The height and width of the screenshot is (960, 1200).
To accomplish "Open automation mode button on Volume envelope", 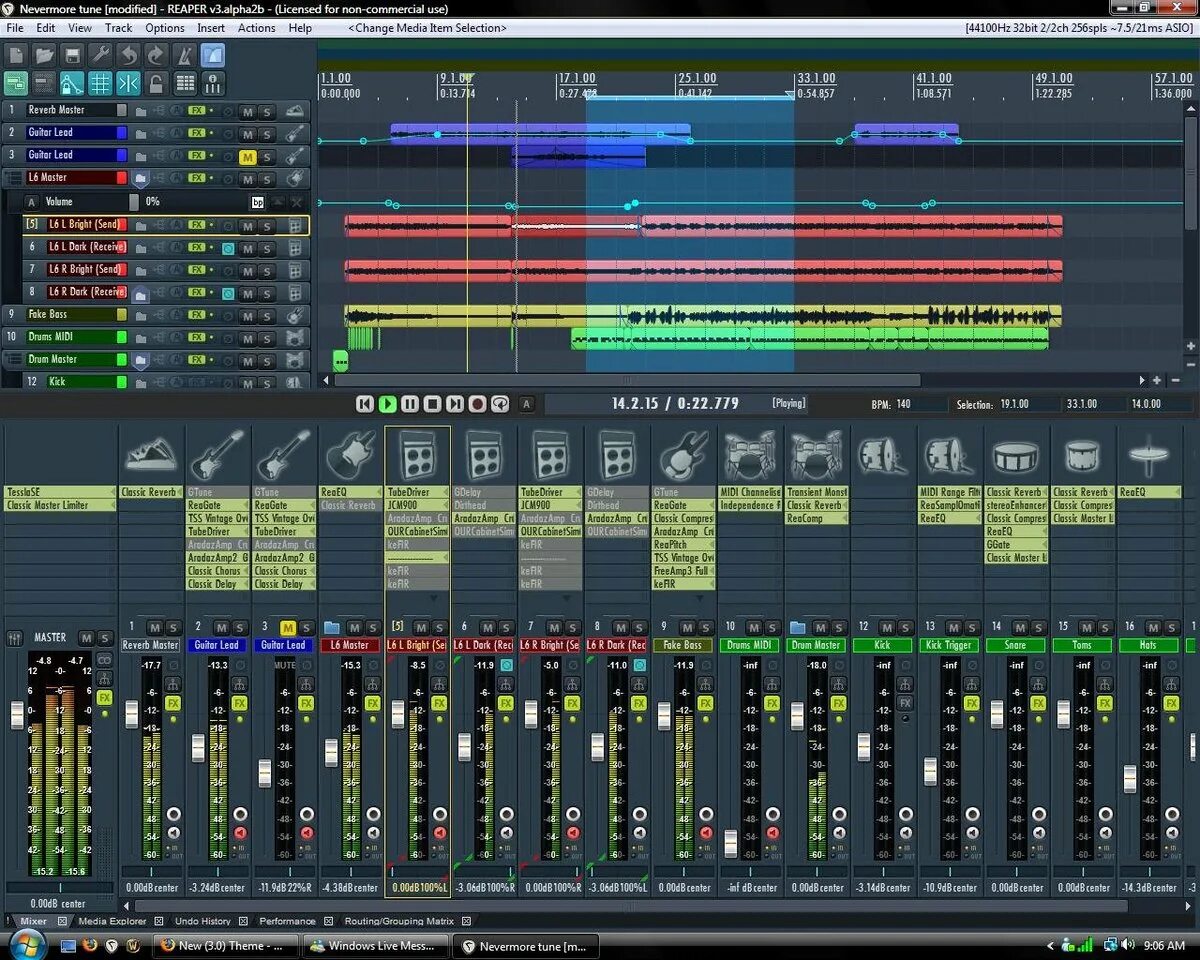I will [x=30, y=202].
